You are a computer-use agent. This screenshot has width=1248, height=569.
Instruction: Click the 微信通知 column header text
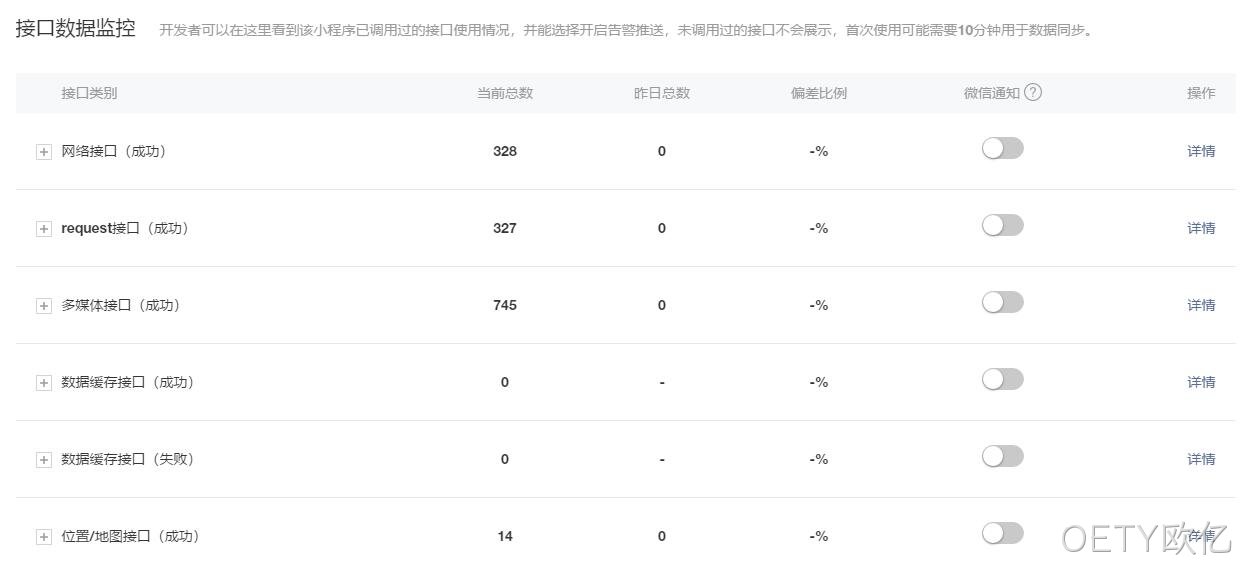click(x=992, y=93)
